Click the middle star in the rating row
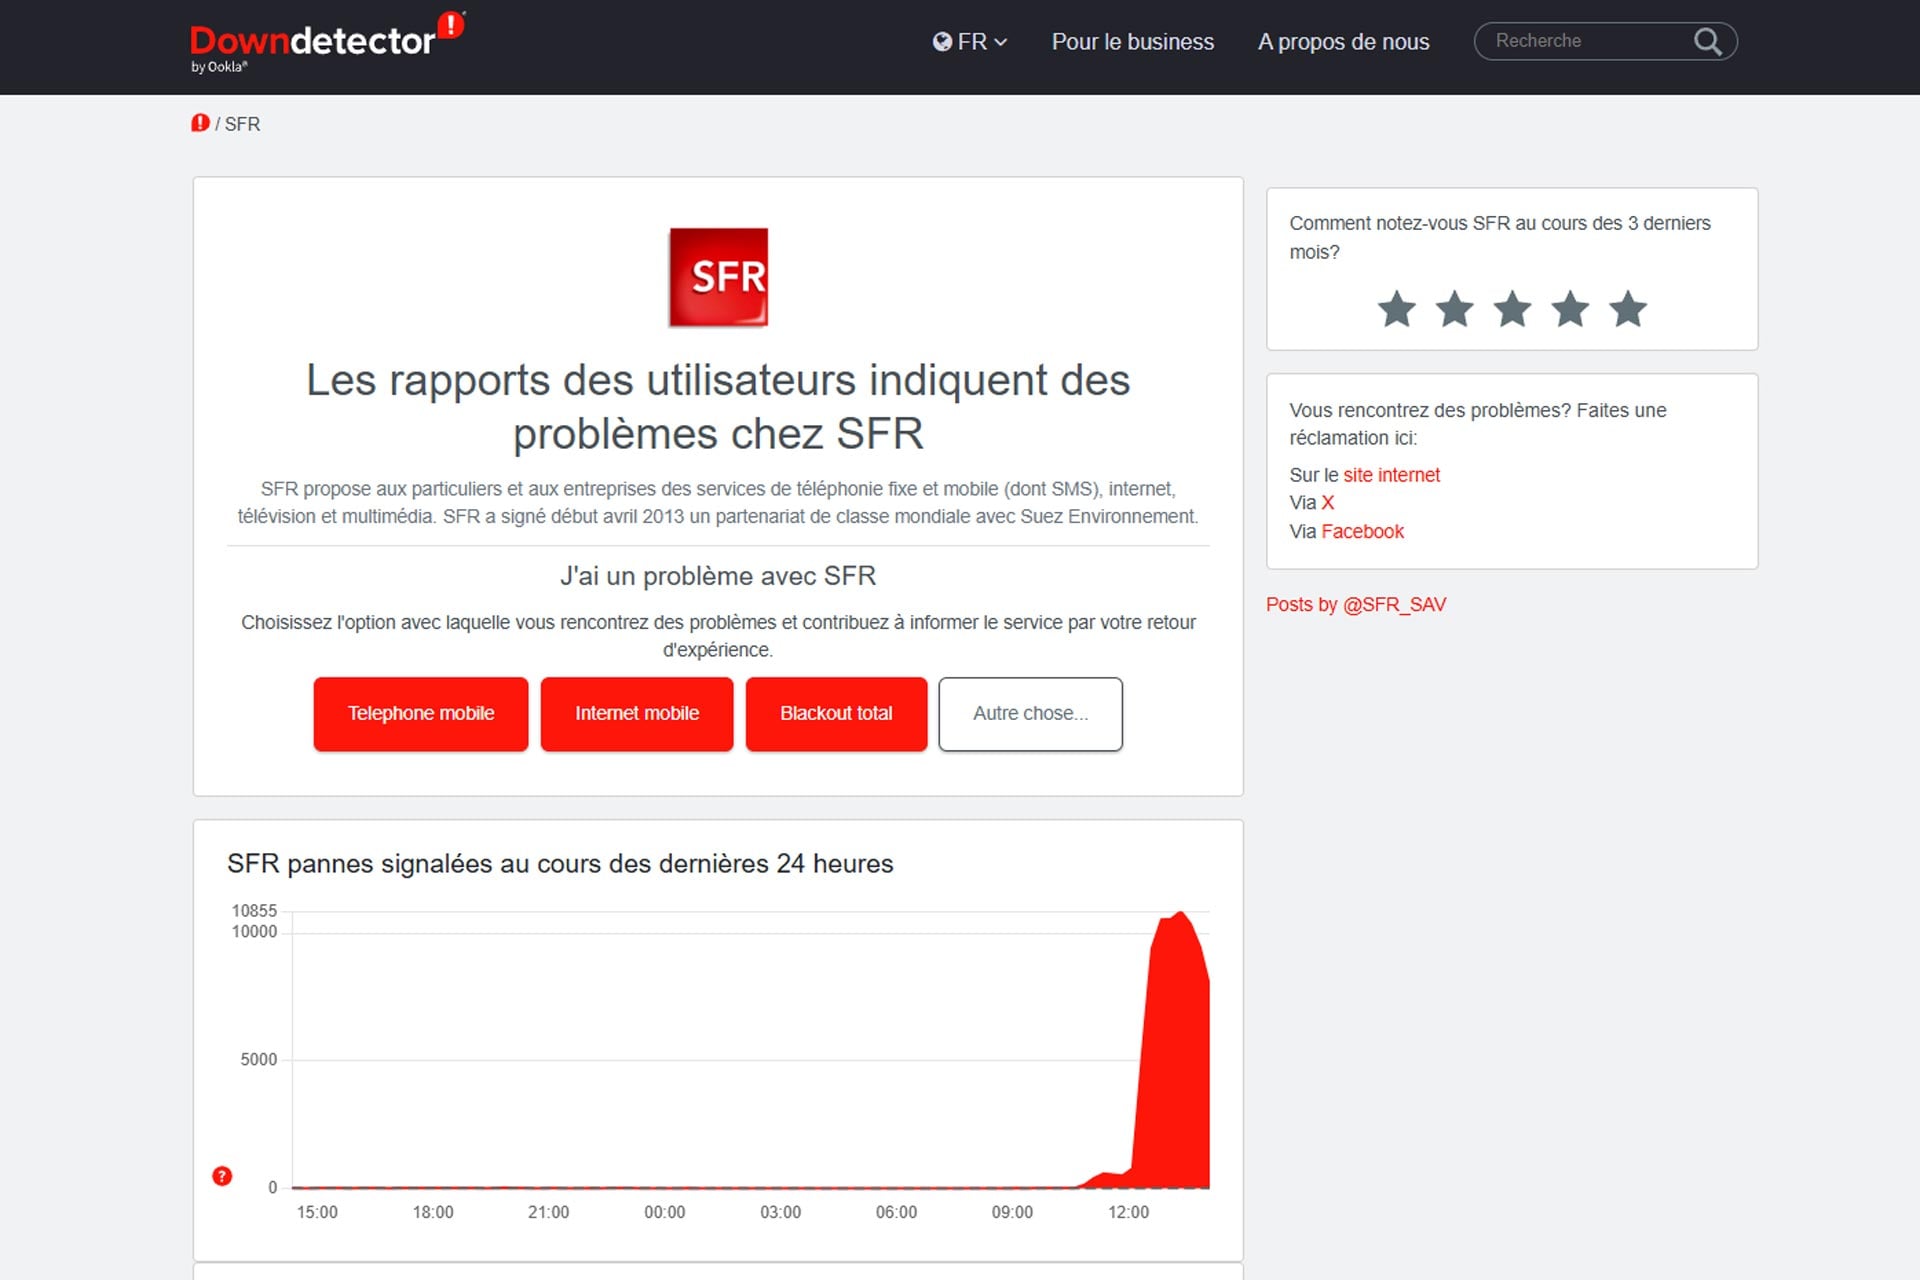The width and height of the screenshot is (1920, 1280). [1512, 310]
